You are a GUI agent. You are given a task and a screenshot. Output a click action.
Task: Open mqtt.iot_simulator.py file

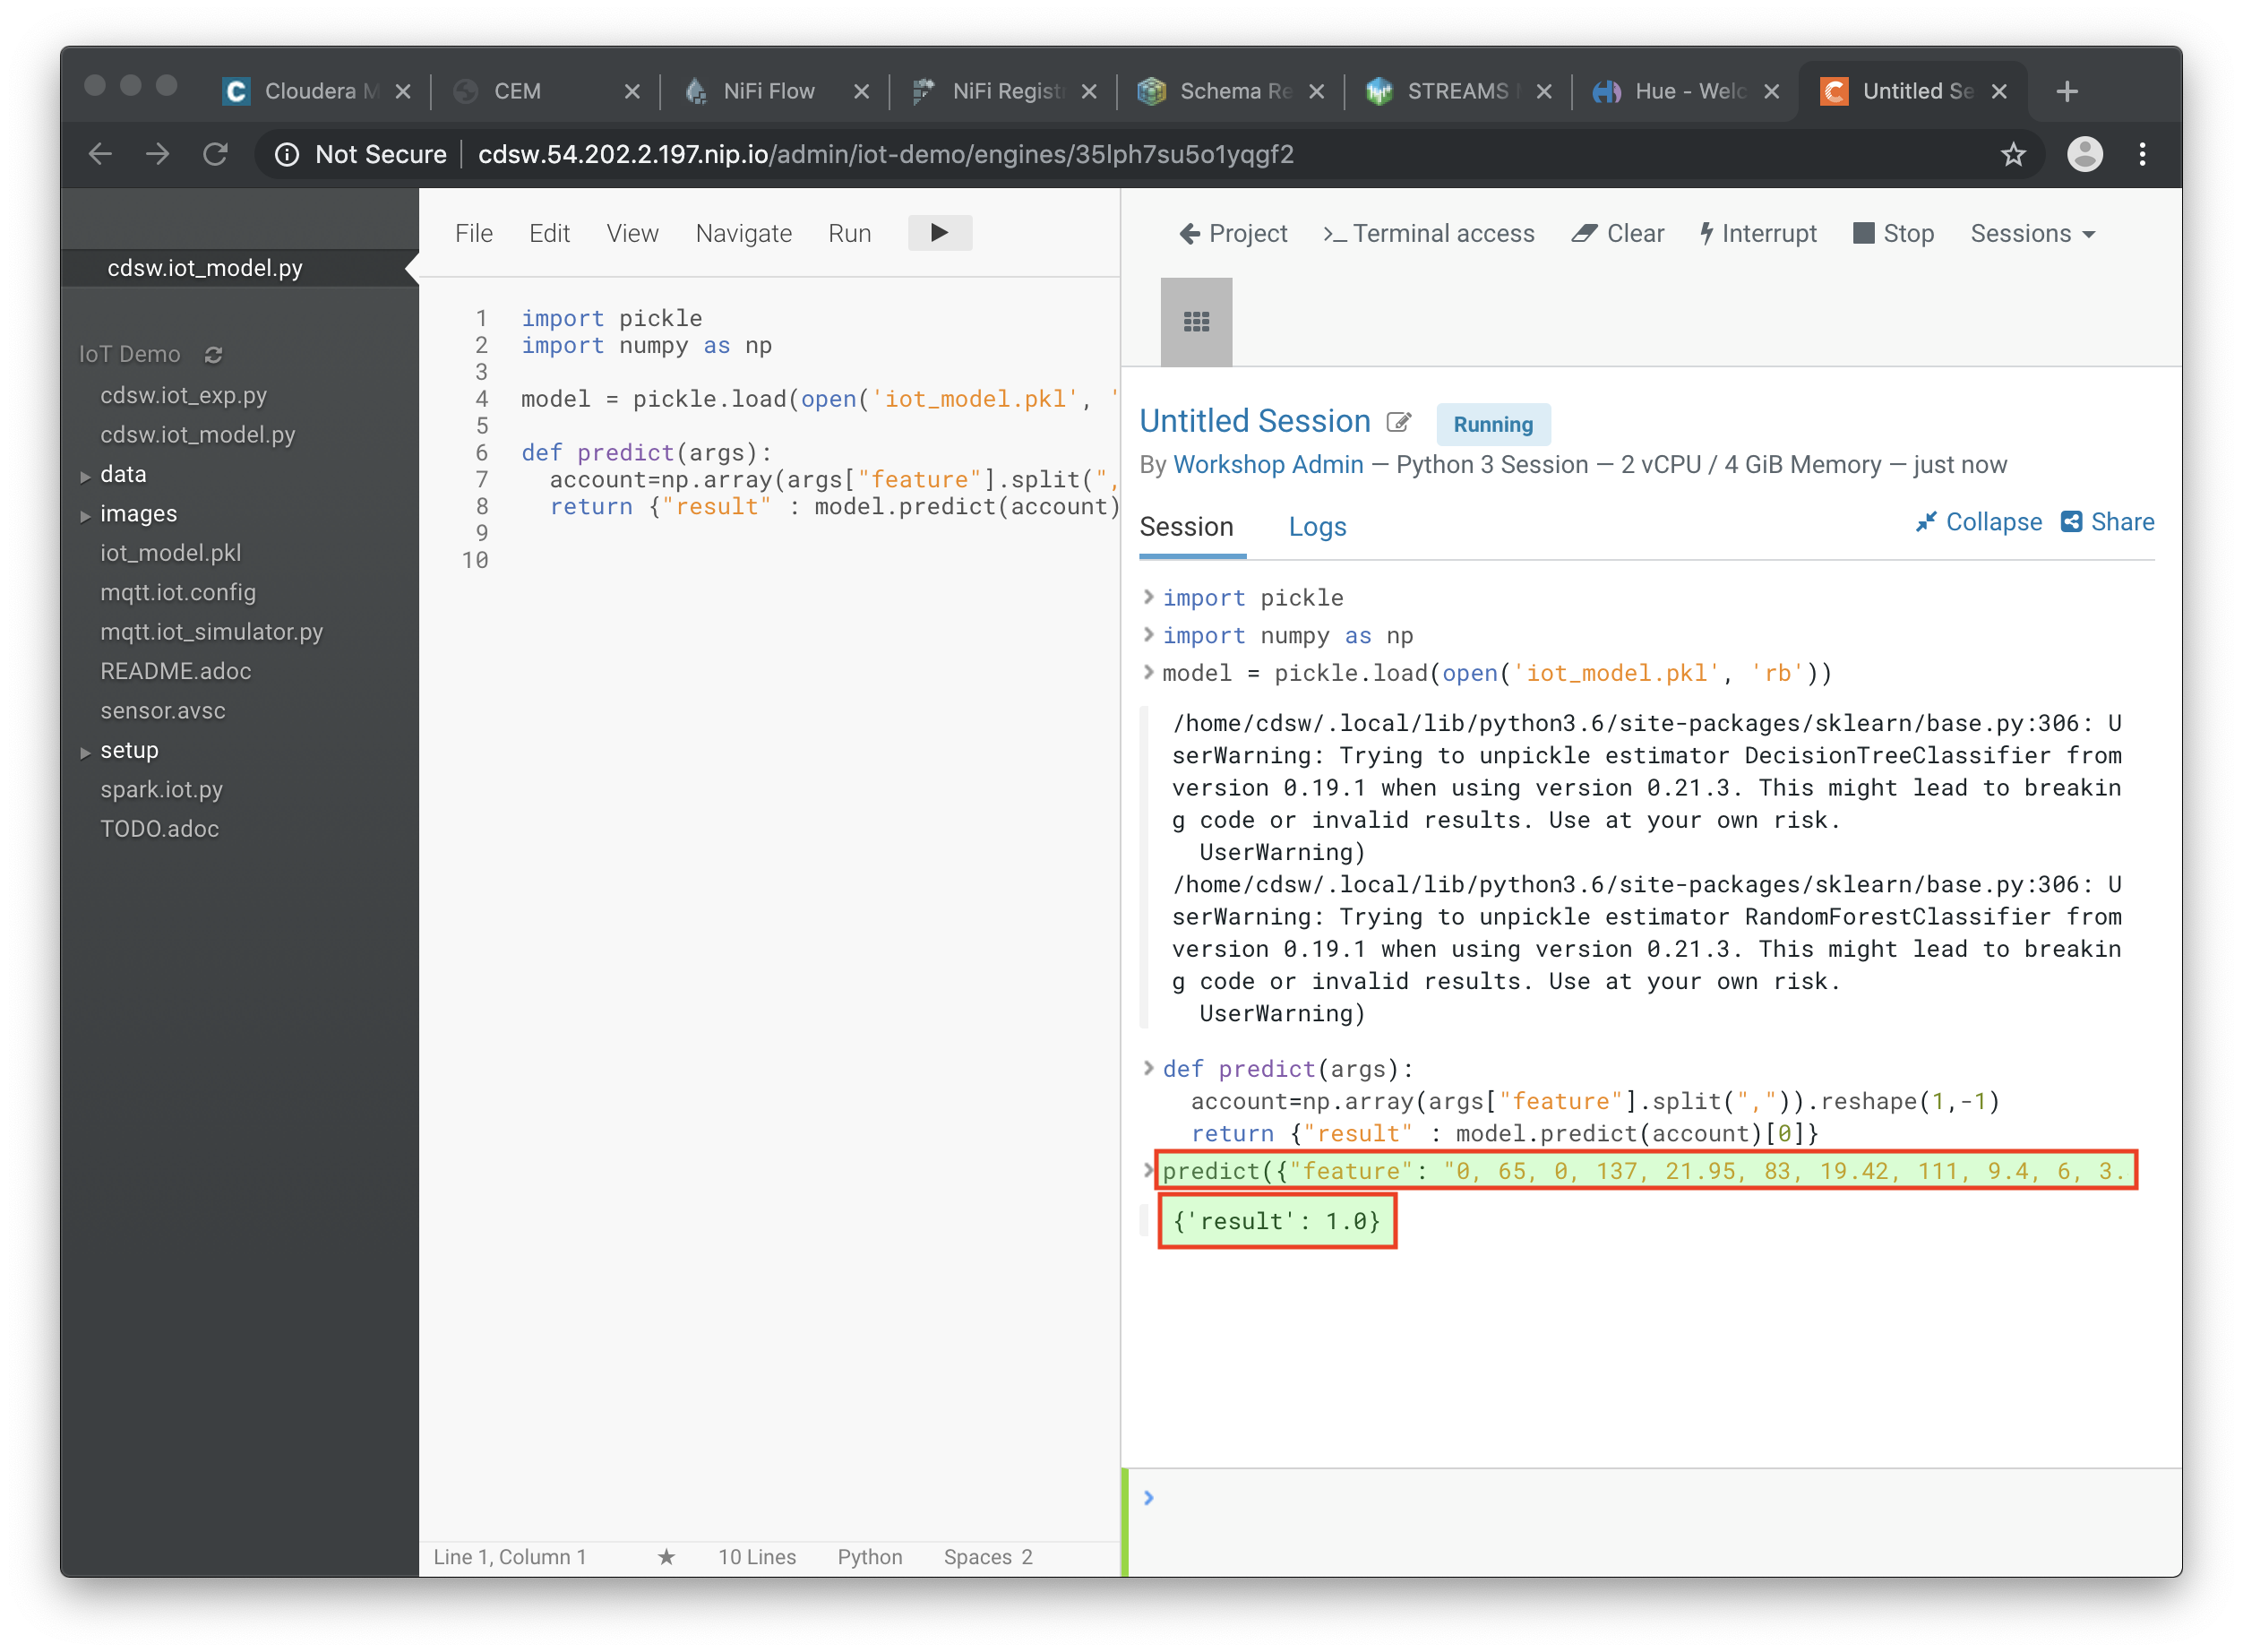212,632
